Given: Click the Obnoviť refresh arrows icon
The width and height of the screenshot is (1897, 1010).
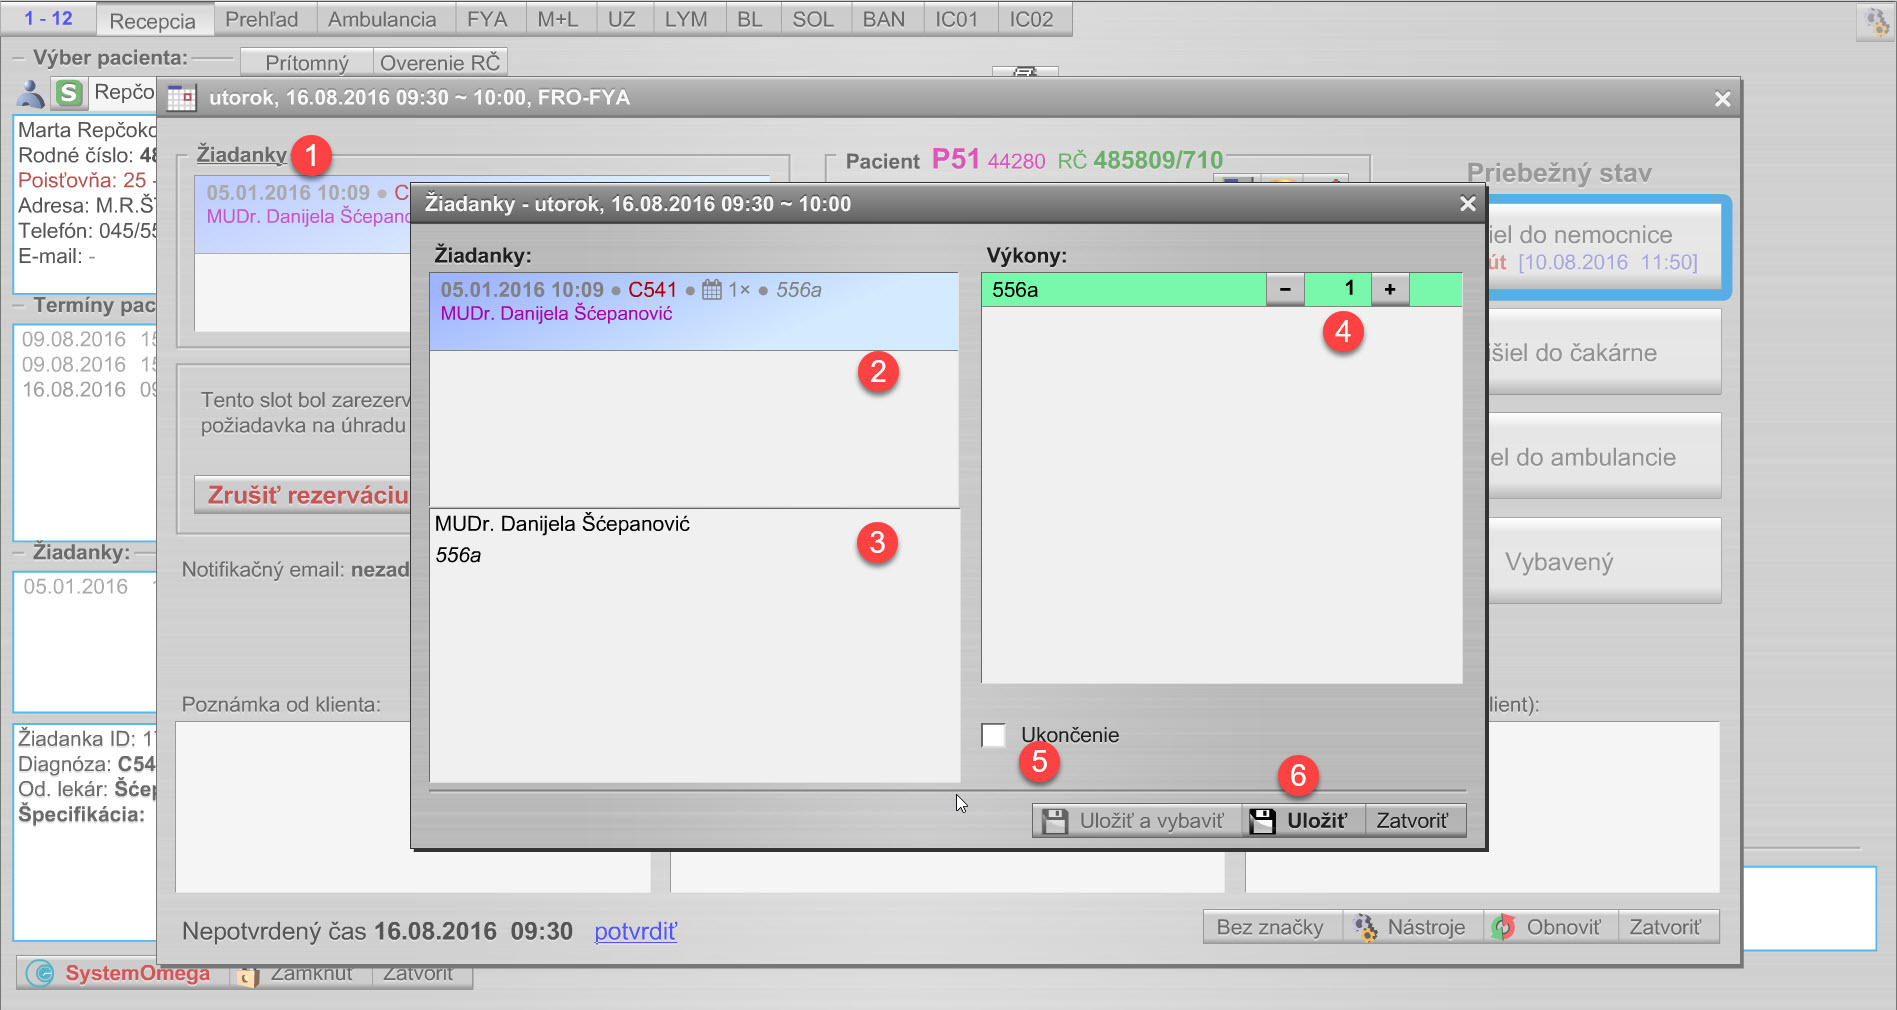Looking at the screenshot, I should click(x=1503, y=927).
